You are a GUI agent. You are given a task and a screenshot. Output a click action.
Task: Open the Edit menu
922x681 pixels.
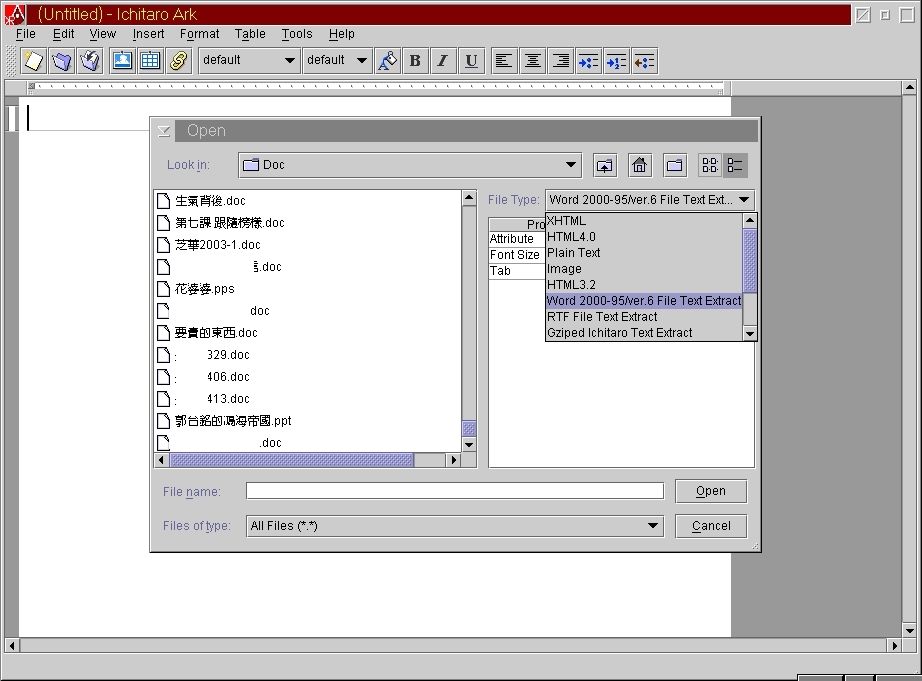64,34
